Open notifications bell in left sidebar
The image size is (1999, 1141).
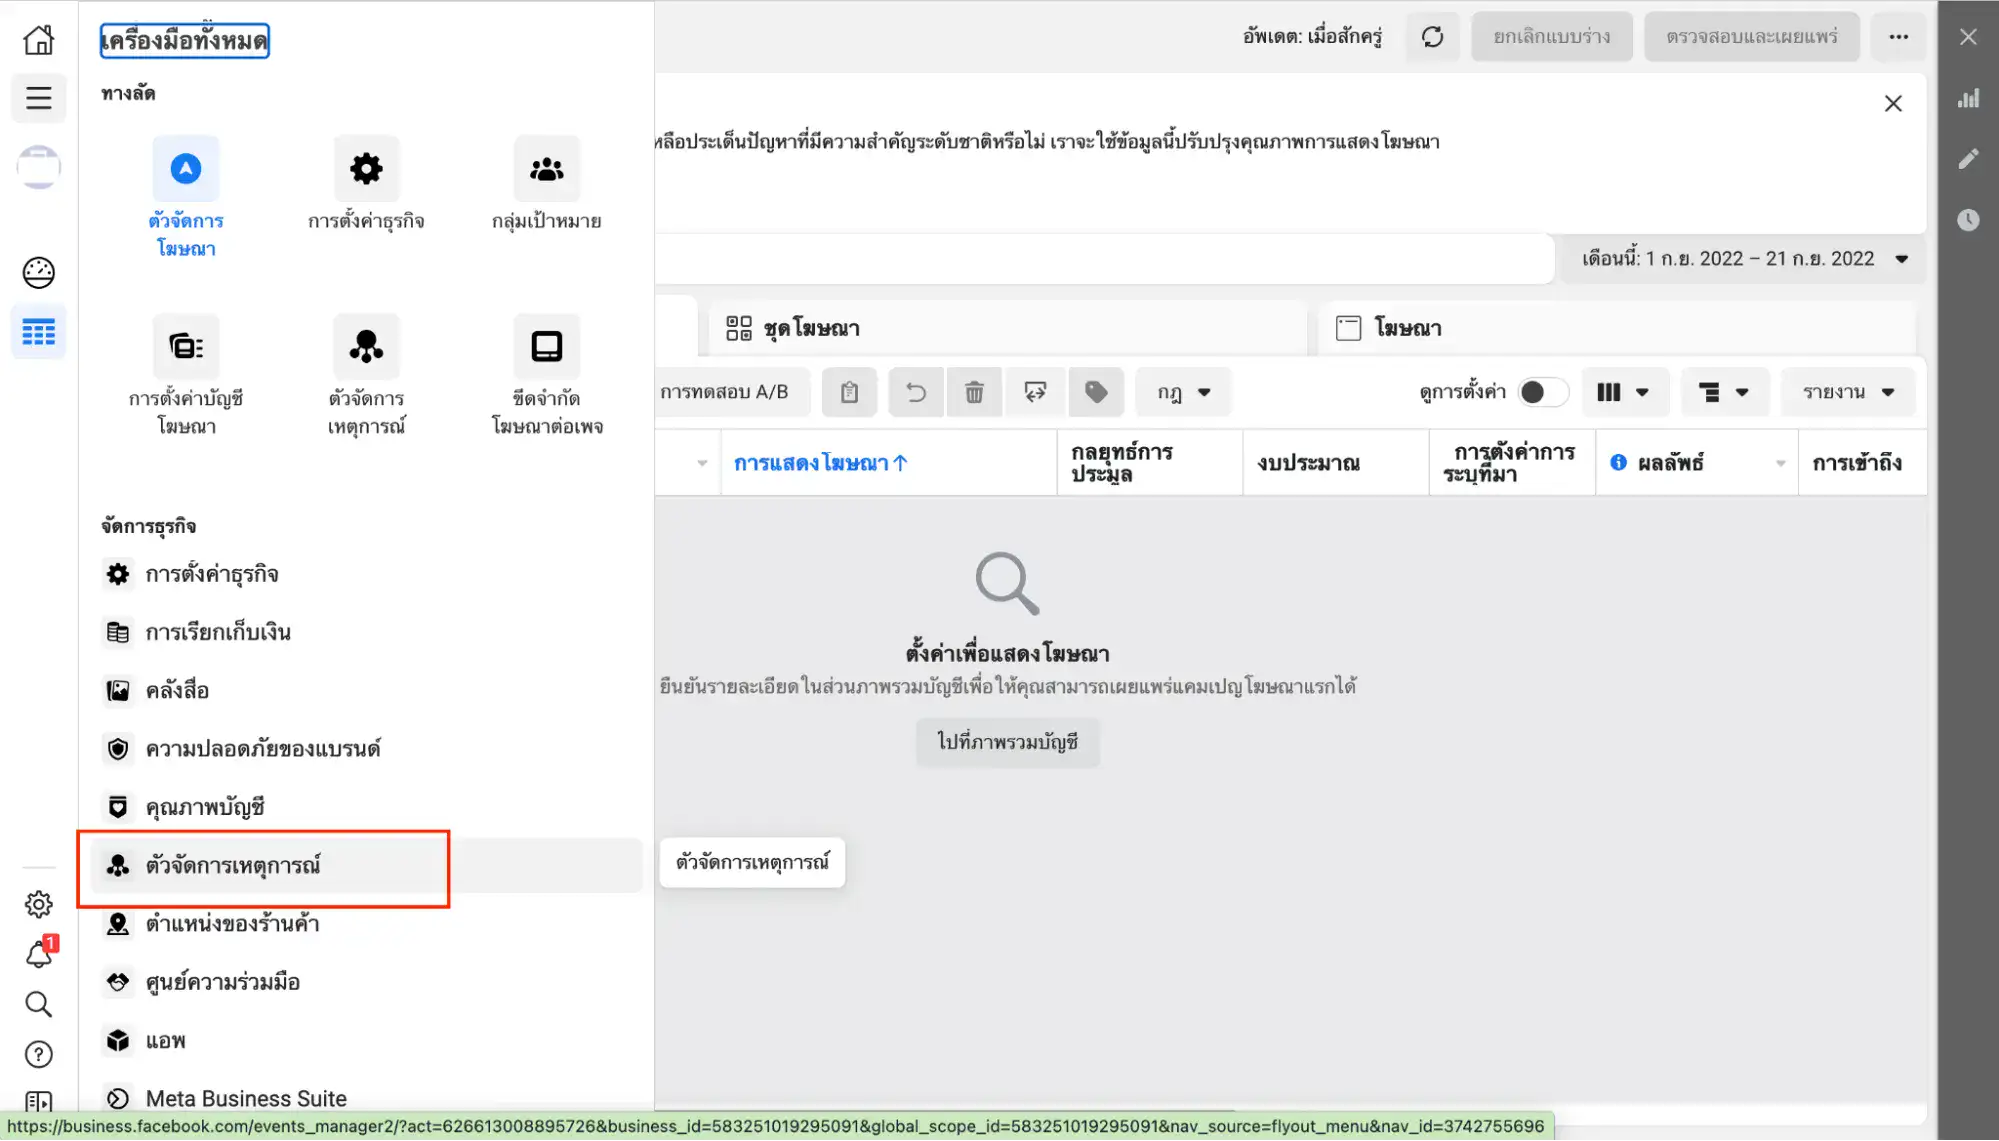coord(39,954)
